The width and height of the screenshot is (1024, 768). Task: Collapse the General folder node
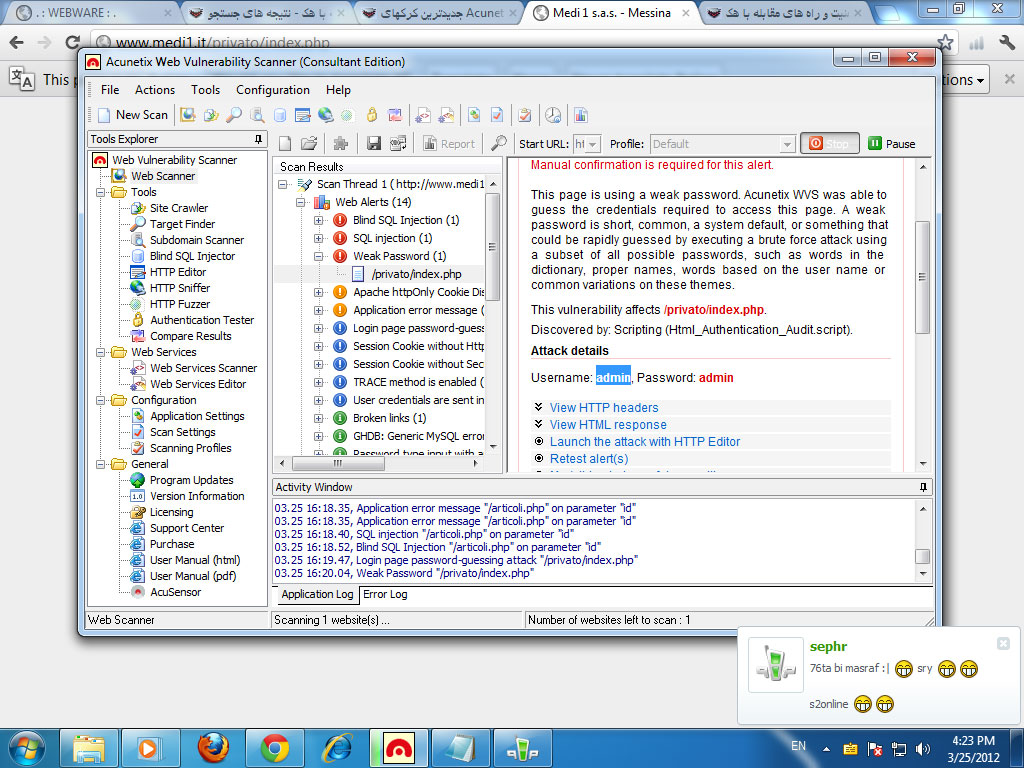[101, 464]
